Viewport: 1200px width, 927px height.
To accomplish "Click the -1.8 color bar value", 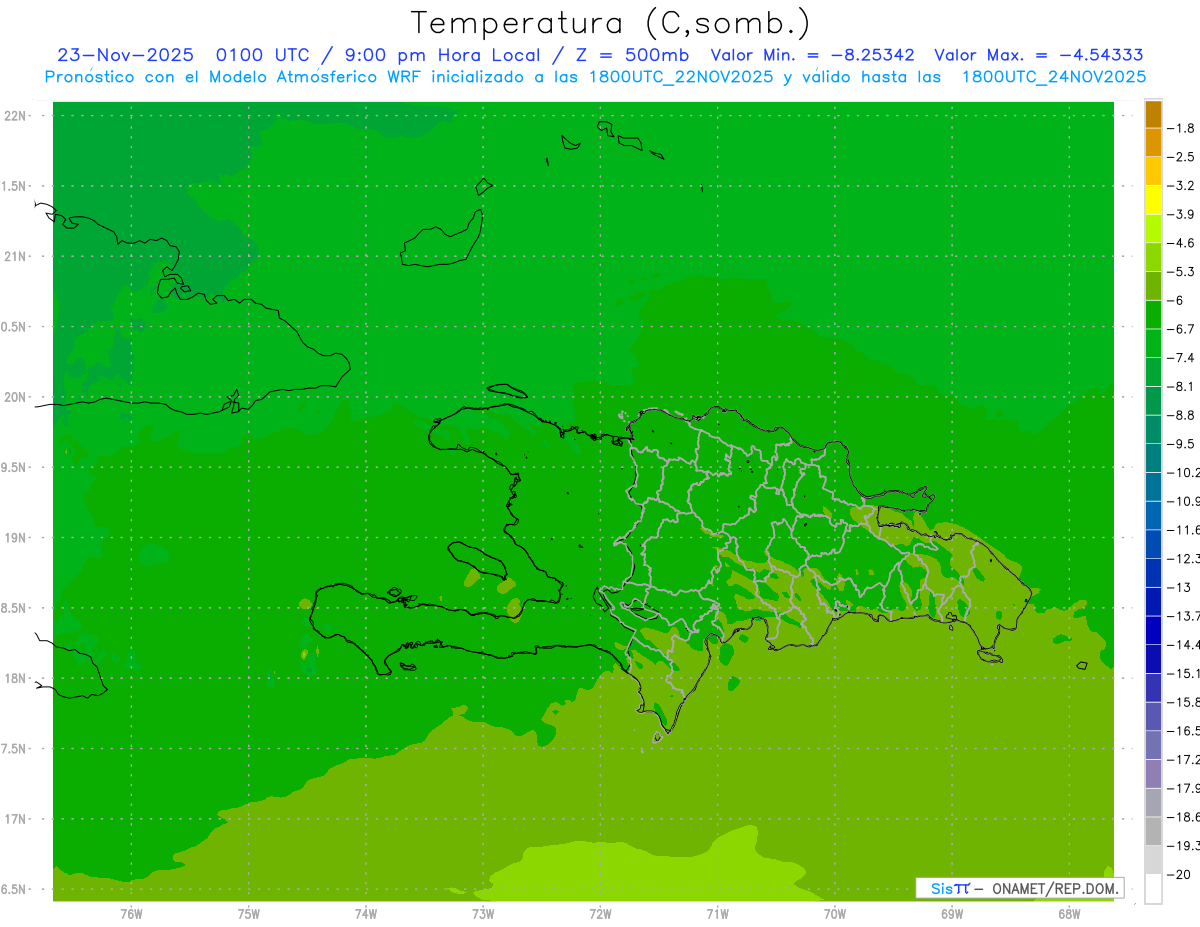I will pyautogui.click(x=1180, y=128).
